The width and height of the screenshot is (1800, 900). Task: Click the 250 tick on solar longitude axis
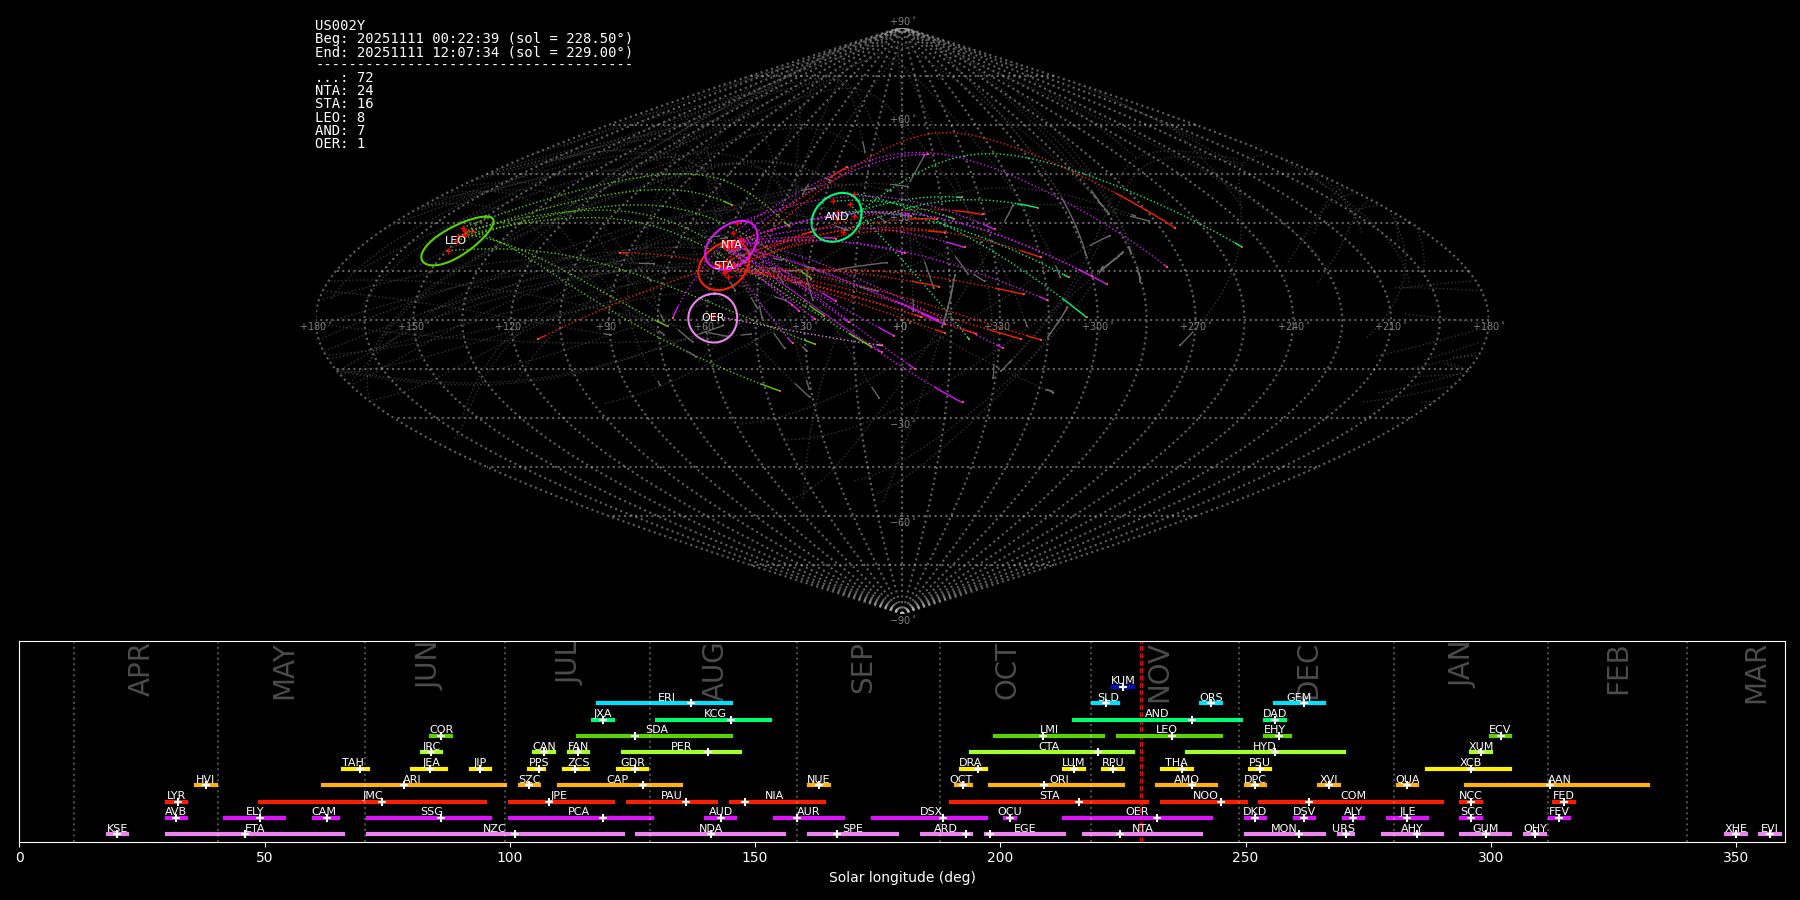pyautogui.click(x=1245, y=858)
